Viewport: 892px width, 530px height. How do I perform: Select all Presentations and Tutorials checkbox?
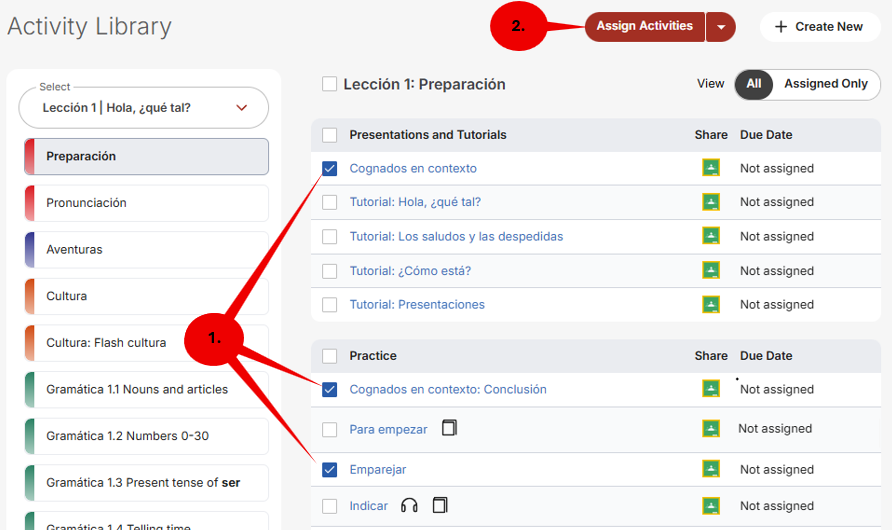click(329, 135)
